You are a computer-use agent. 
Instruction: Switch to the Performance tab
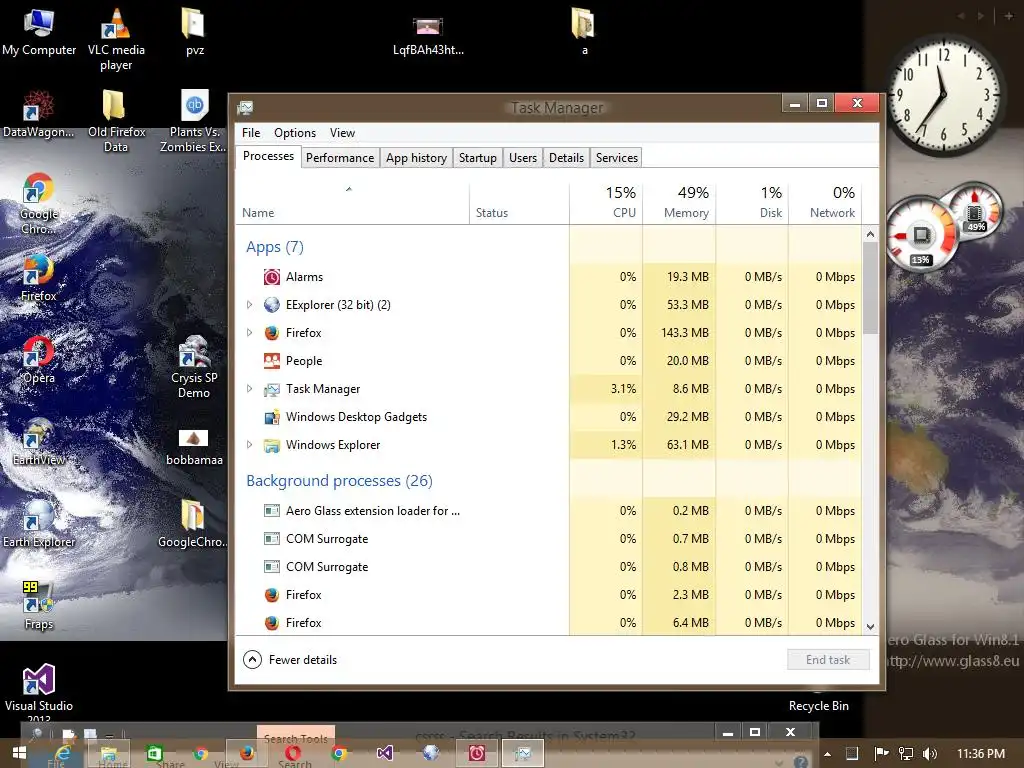(340, 157)
